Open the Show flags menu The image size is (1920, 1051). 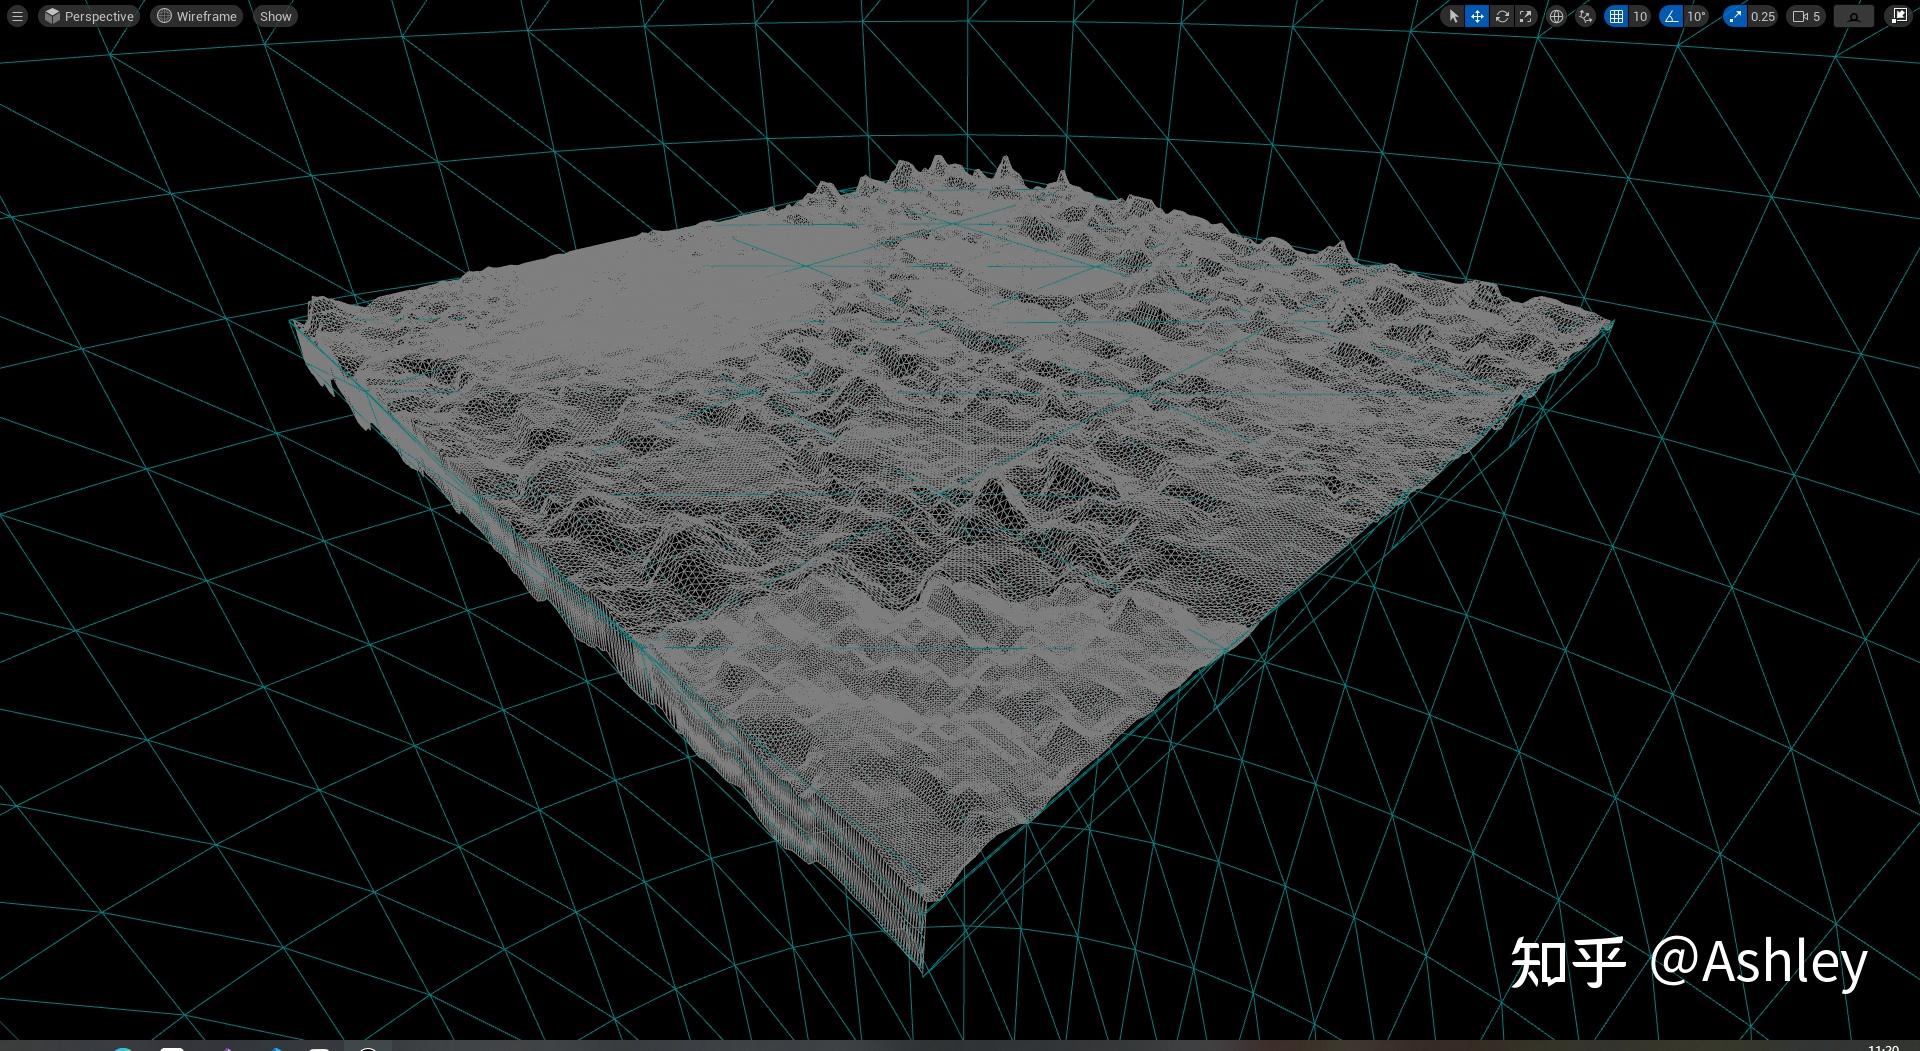[274, 16]
